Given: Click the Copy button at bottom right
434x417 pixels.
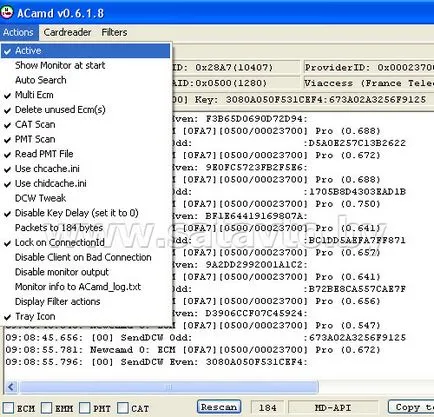Looking at the screenshot, I should pyautogui.click(x=411, y=407).
